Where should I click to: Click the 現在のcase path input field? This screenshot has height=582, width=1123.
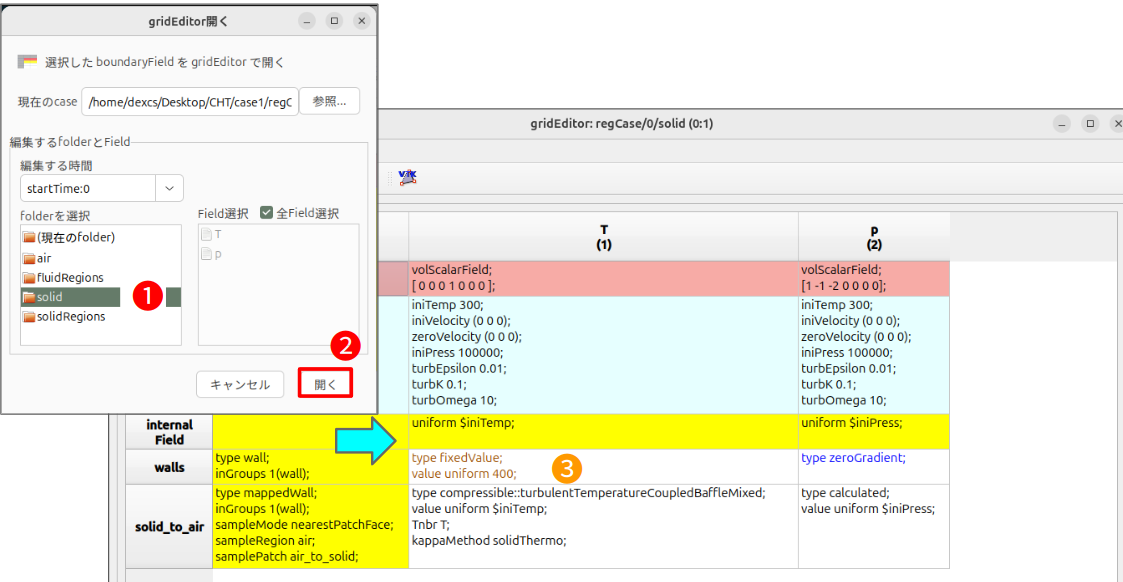click(190, 101)
